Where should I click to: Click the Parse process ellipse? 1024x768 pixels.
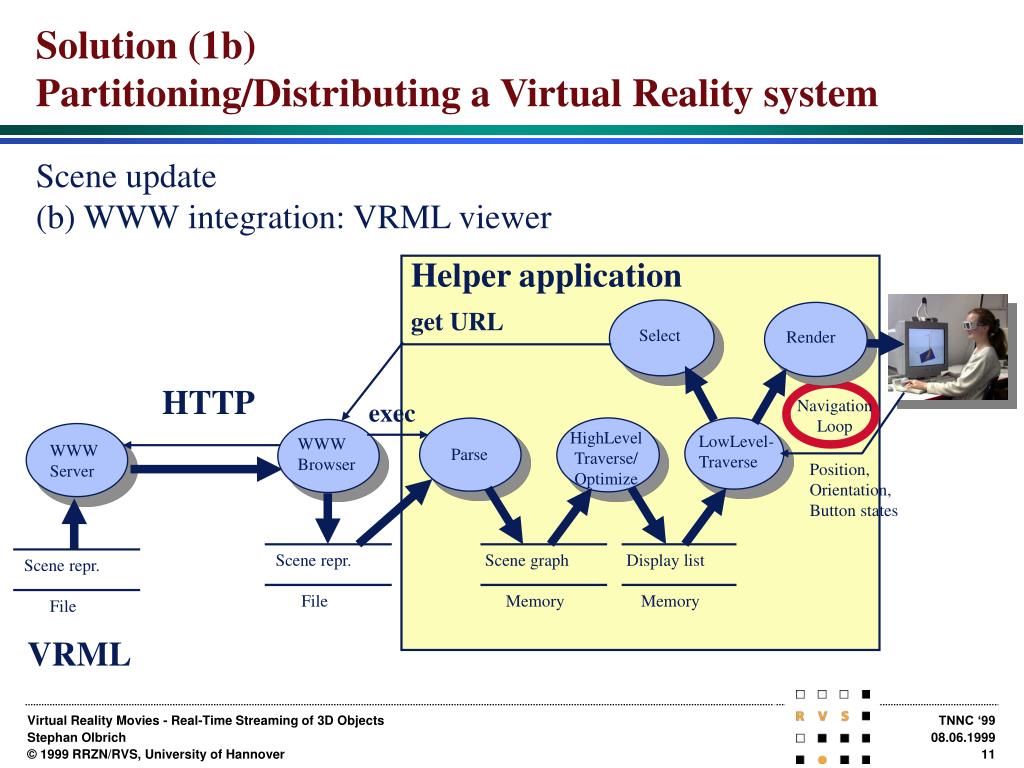pyautogui.click(x=470, y=454)
